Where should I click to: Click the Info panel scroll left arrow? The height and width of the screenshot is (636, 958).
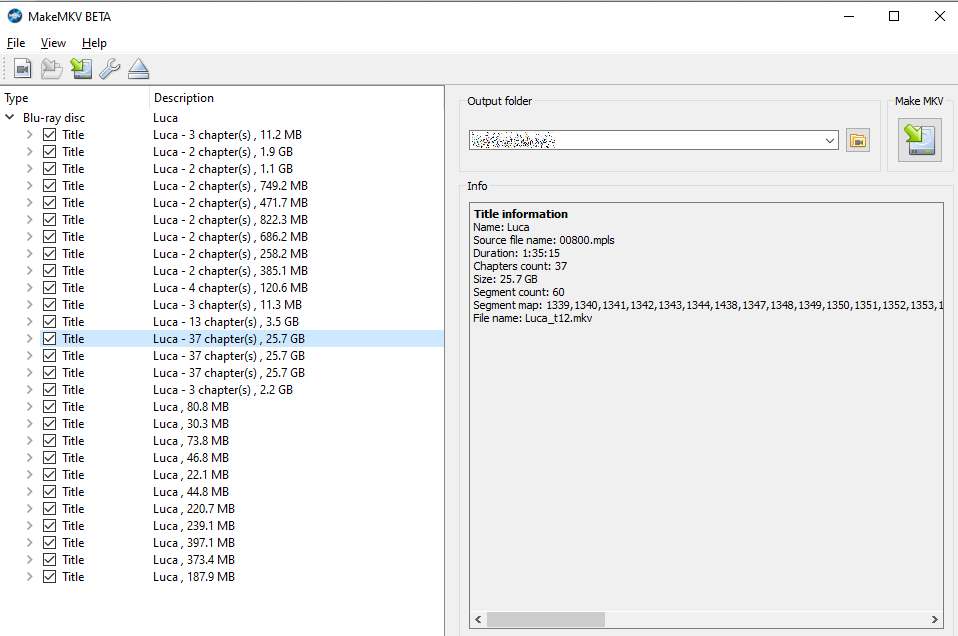pyautogui.click(x=478, y=620)
